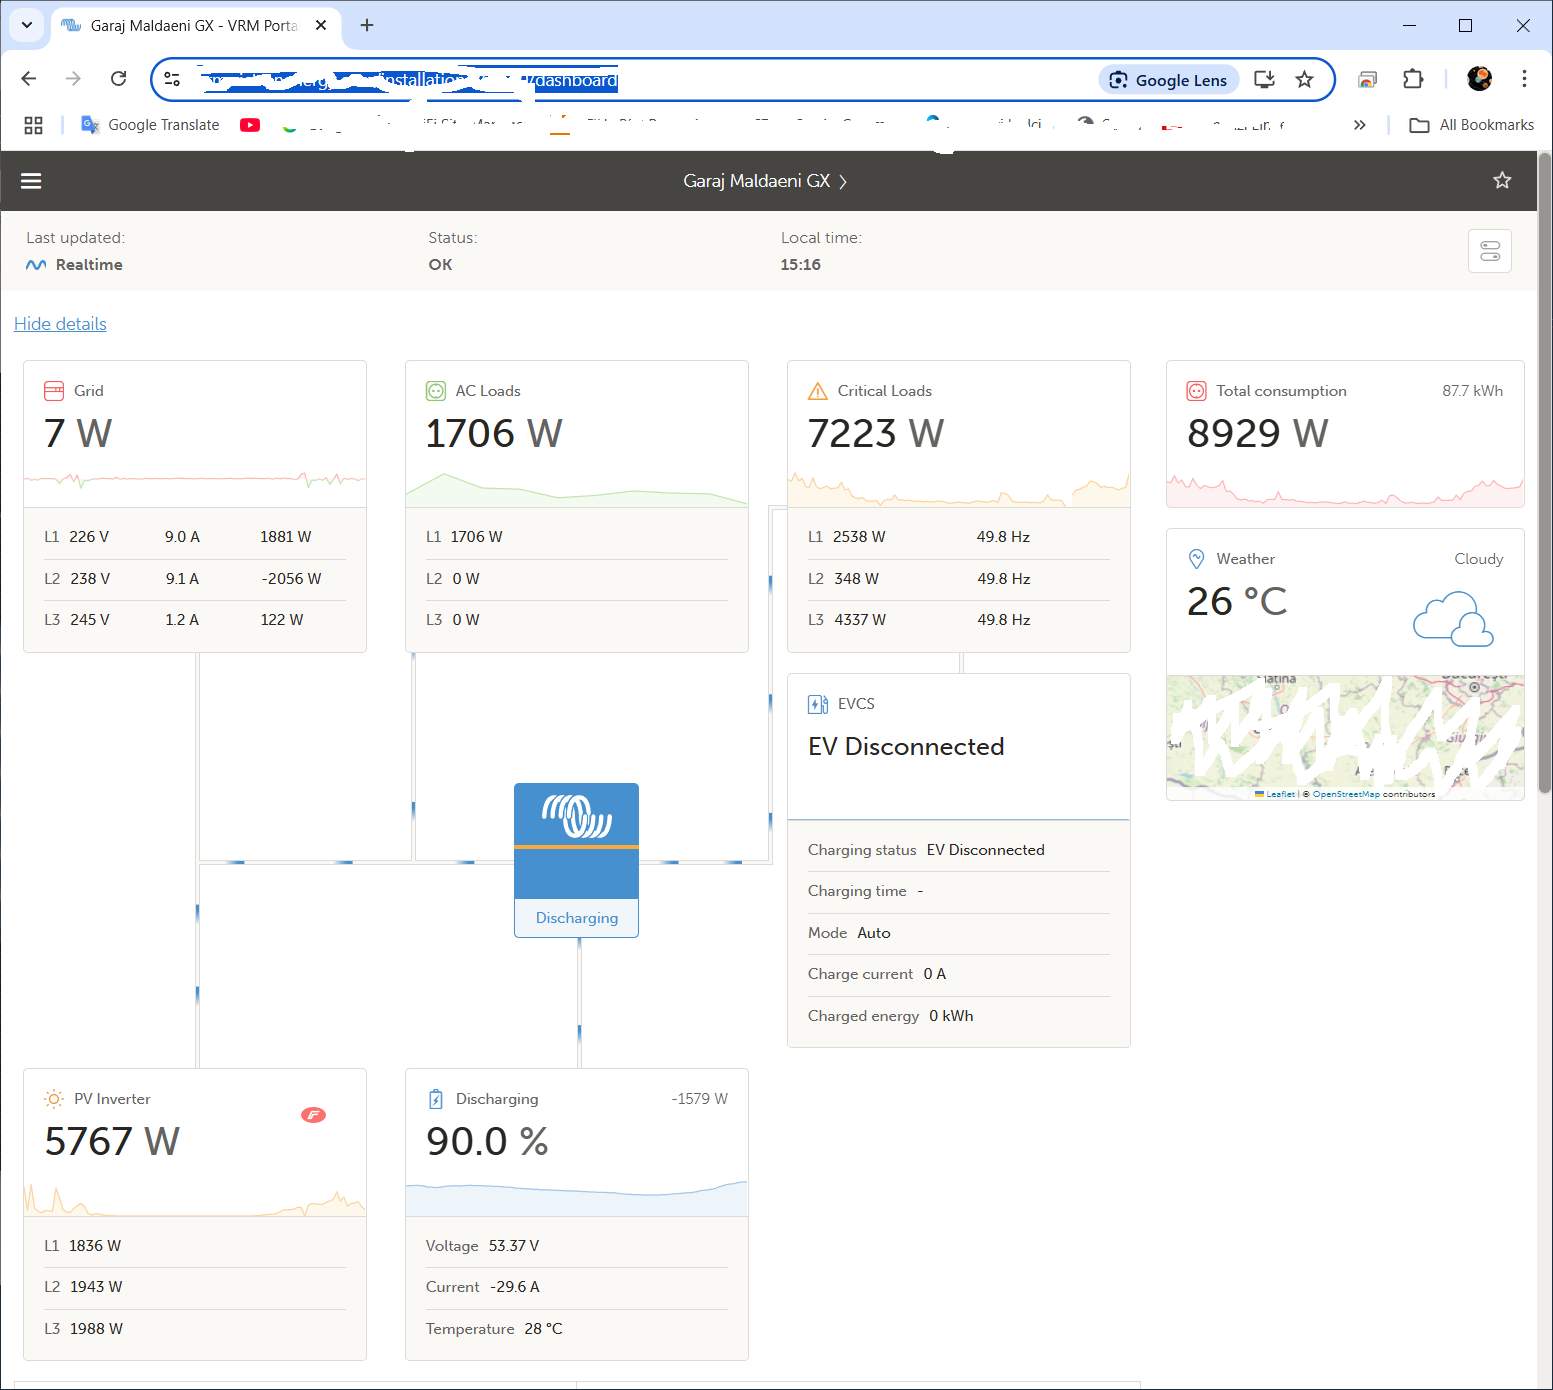Go forward in browser history
The height and width of the screenshot is (1390, 1553).
pos(73,79)
